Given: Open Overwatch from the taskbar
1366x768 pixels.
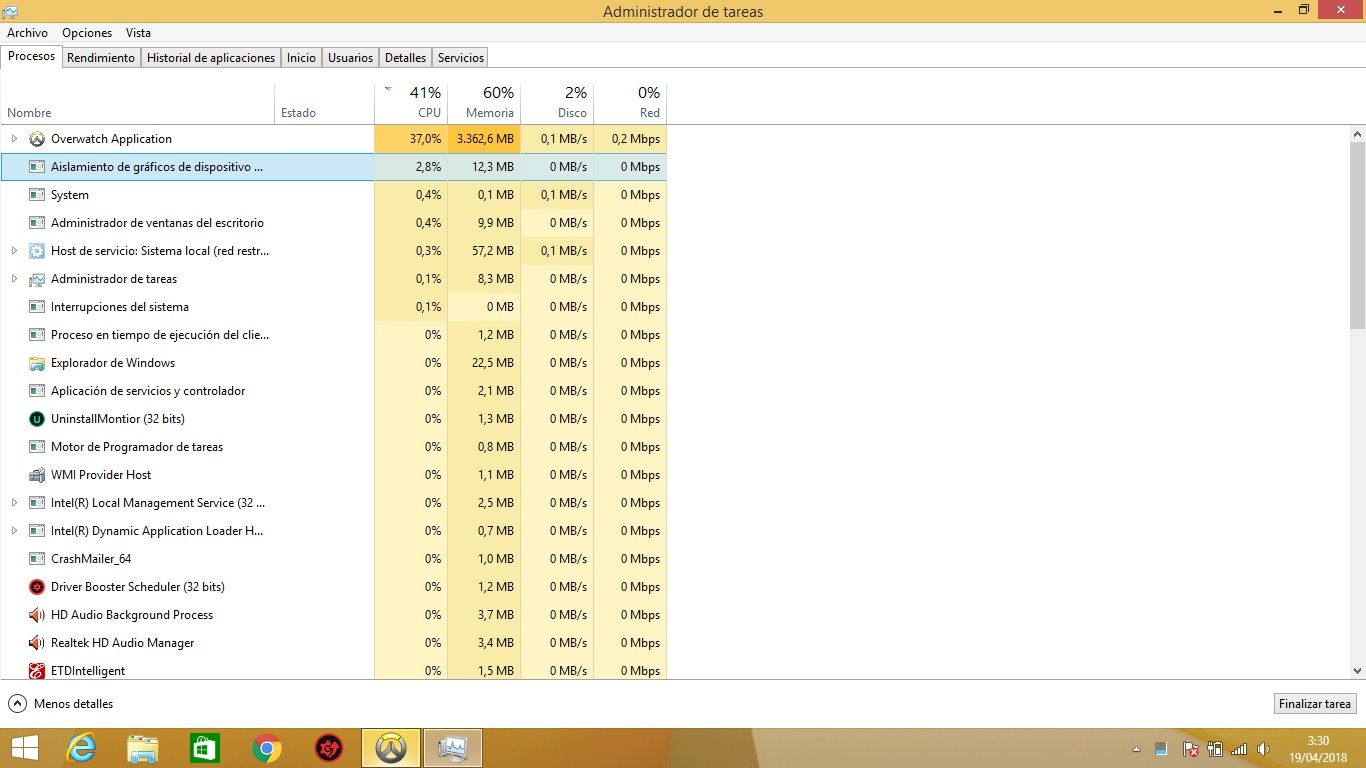Looking at the screenshot, I should 391,747.
